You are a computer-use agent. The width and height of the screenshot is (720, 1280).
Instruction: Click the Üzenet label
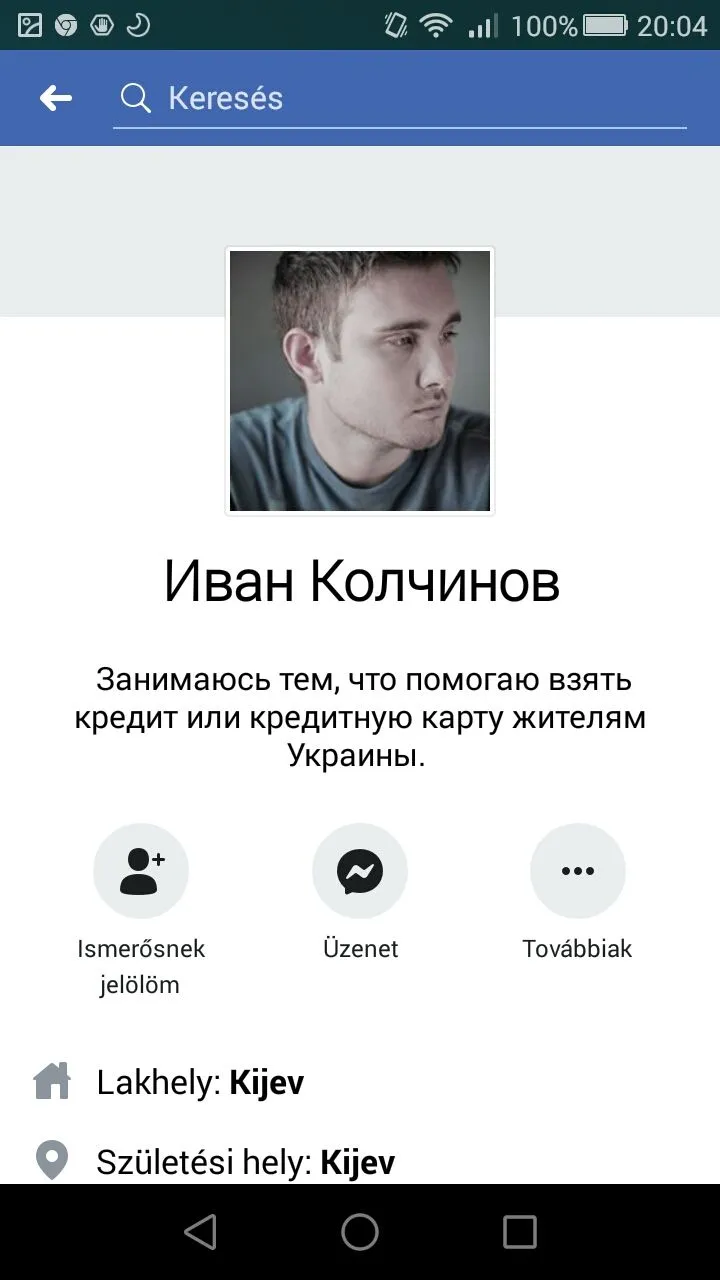coord(360,948)
